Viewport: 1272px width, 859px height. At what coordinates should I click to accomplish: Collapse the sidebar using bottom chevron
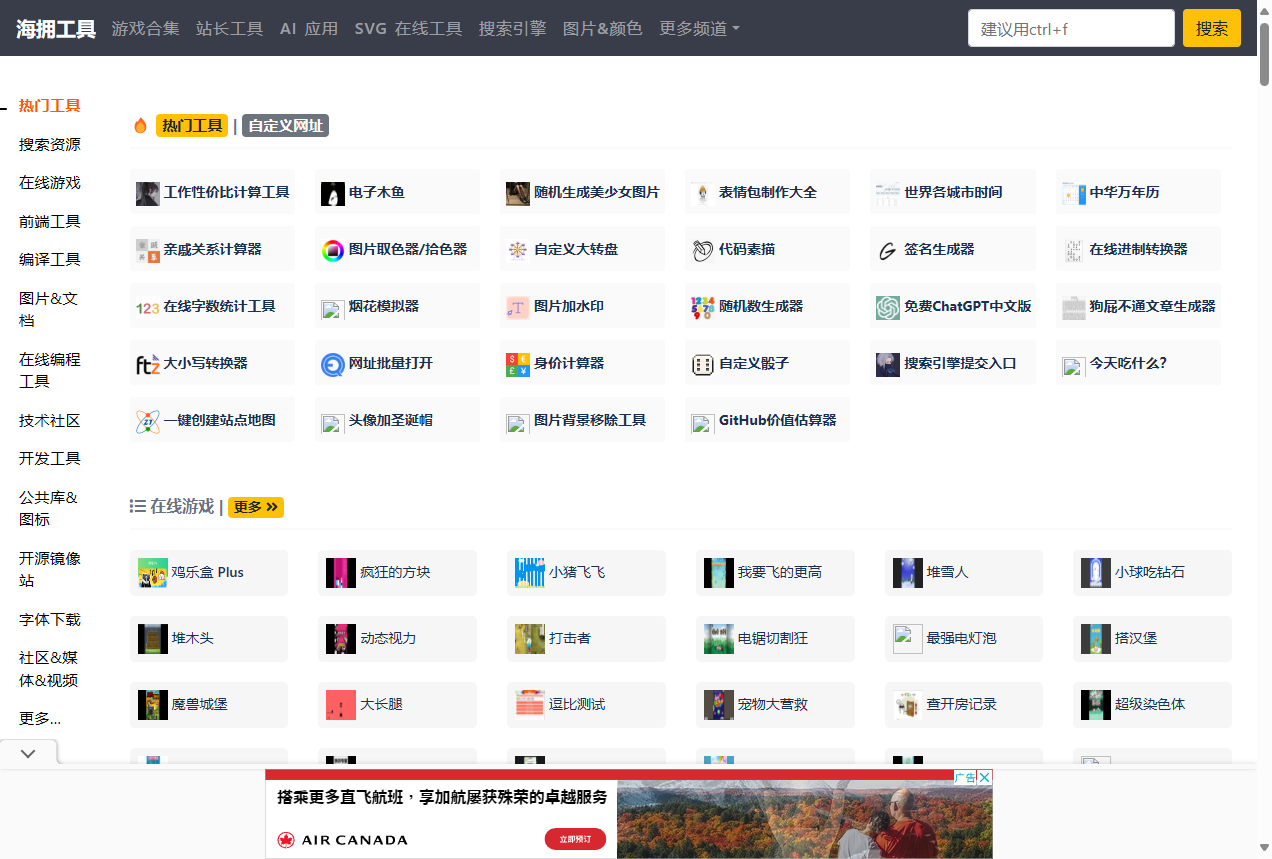coord(28,753)
